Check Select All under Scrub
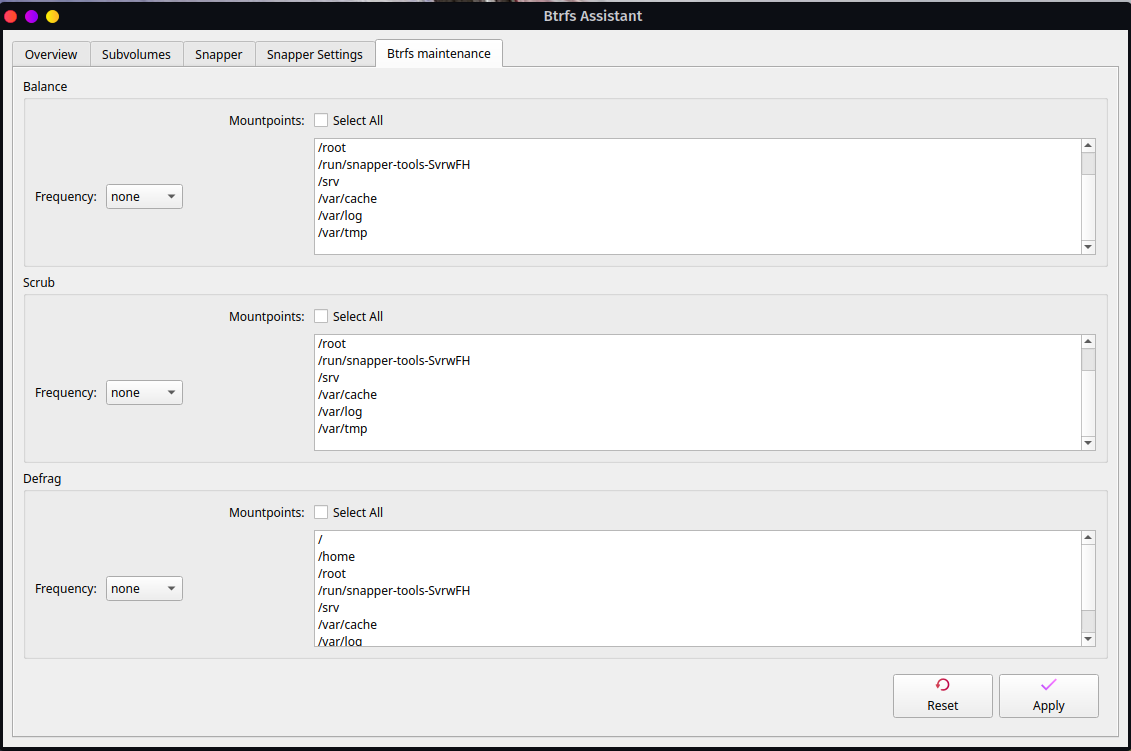Image resolution: width=1131 pixels, height=751 pixels. [321, 316]
